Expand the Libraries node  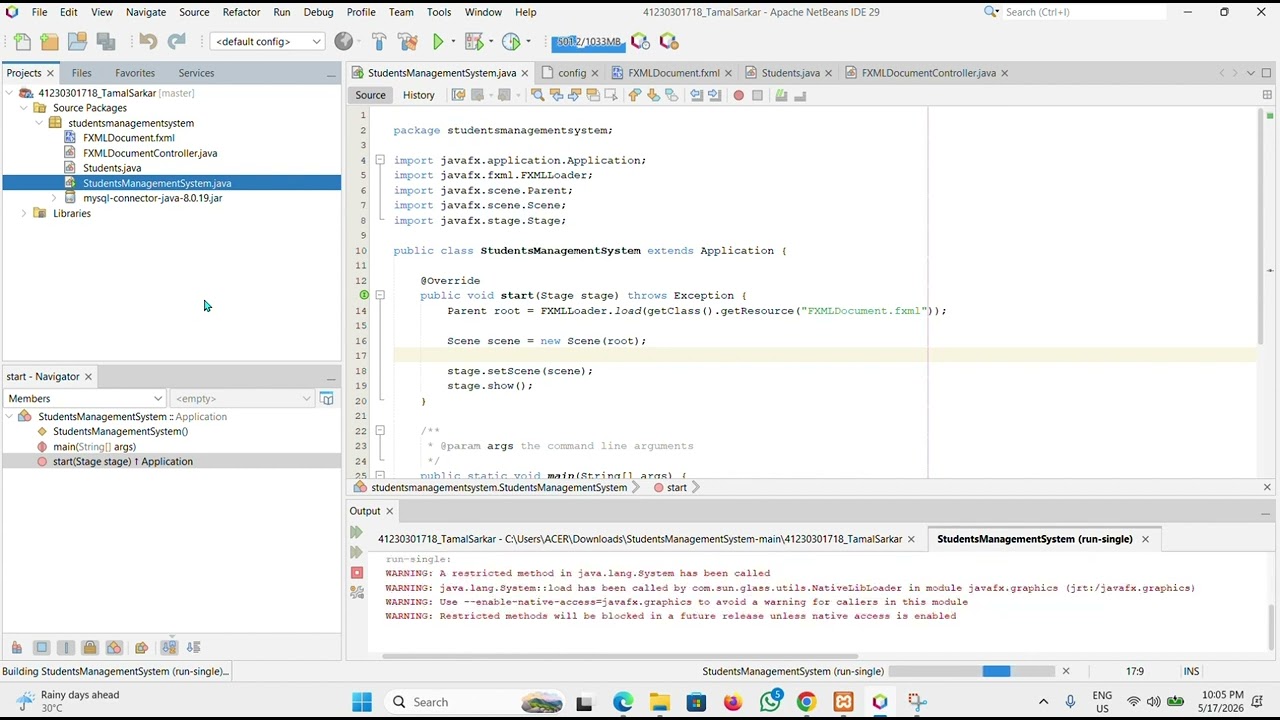(x=24, y=213)
